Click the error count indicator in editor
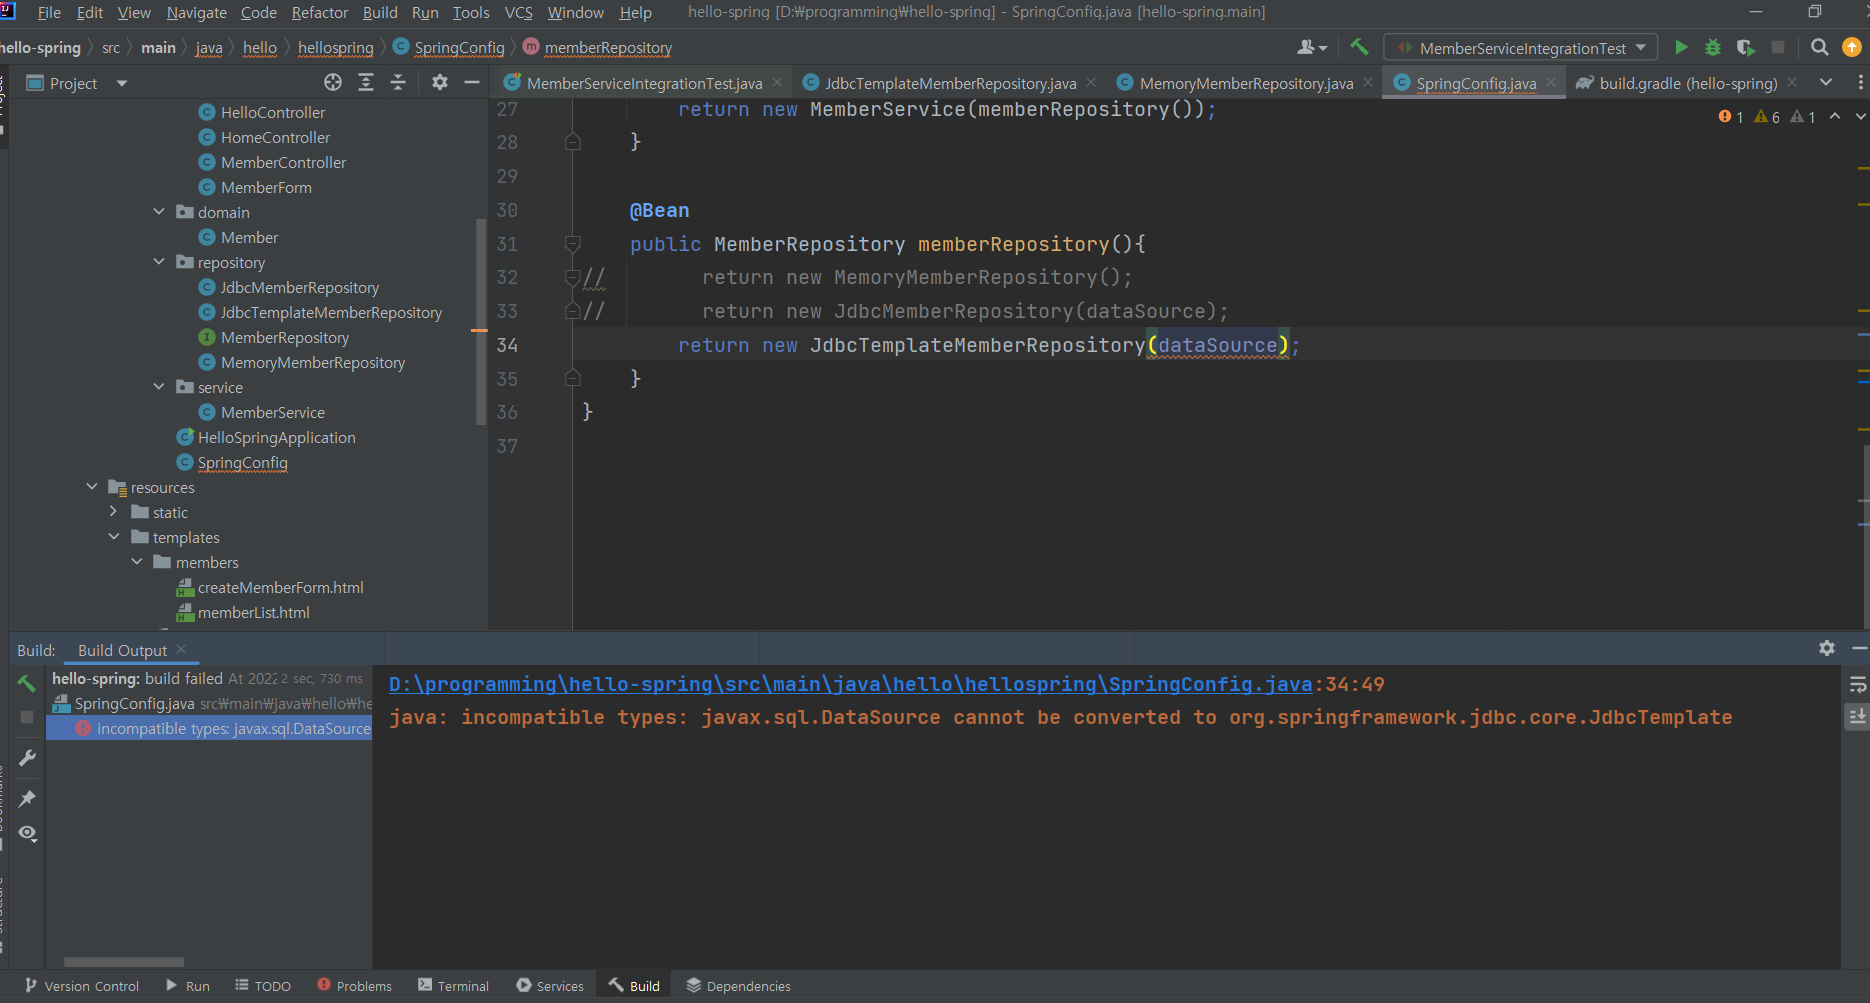The width and height of the screenshot is (1870, 1003). coord(1731,117)
